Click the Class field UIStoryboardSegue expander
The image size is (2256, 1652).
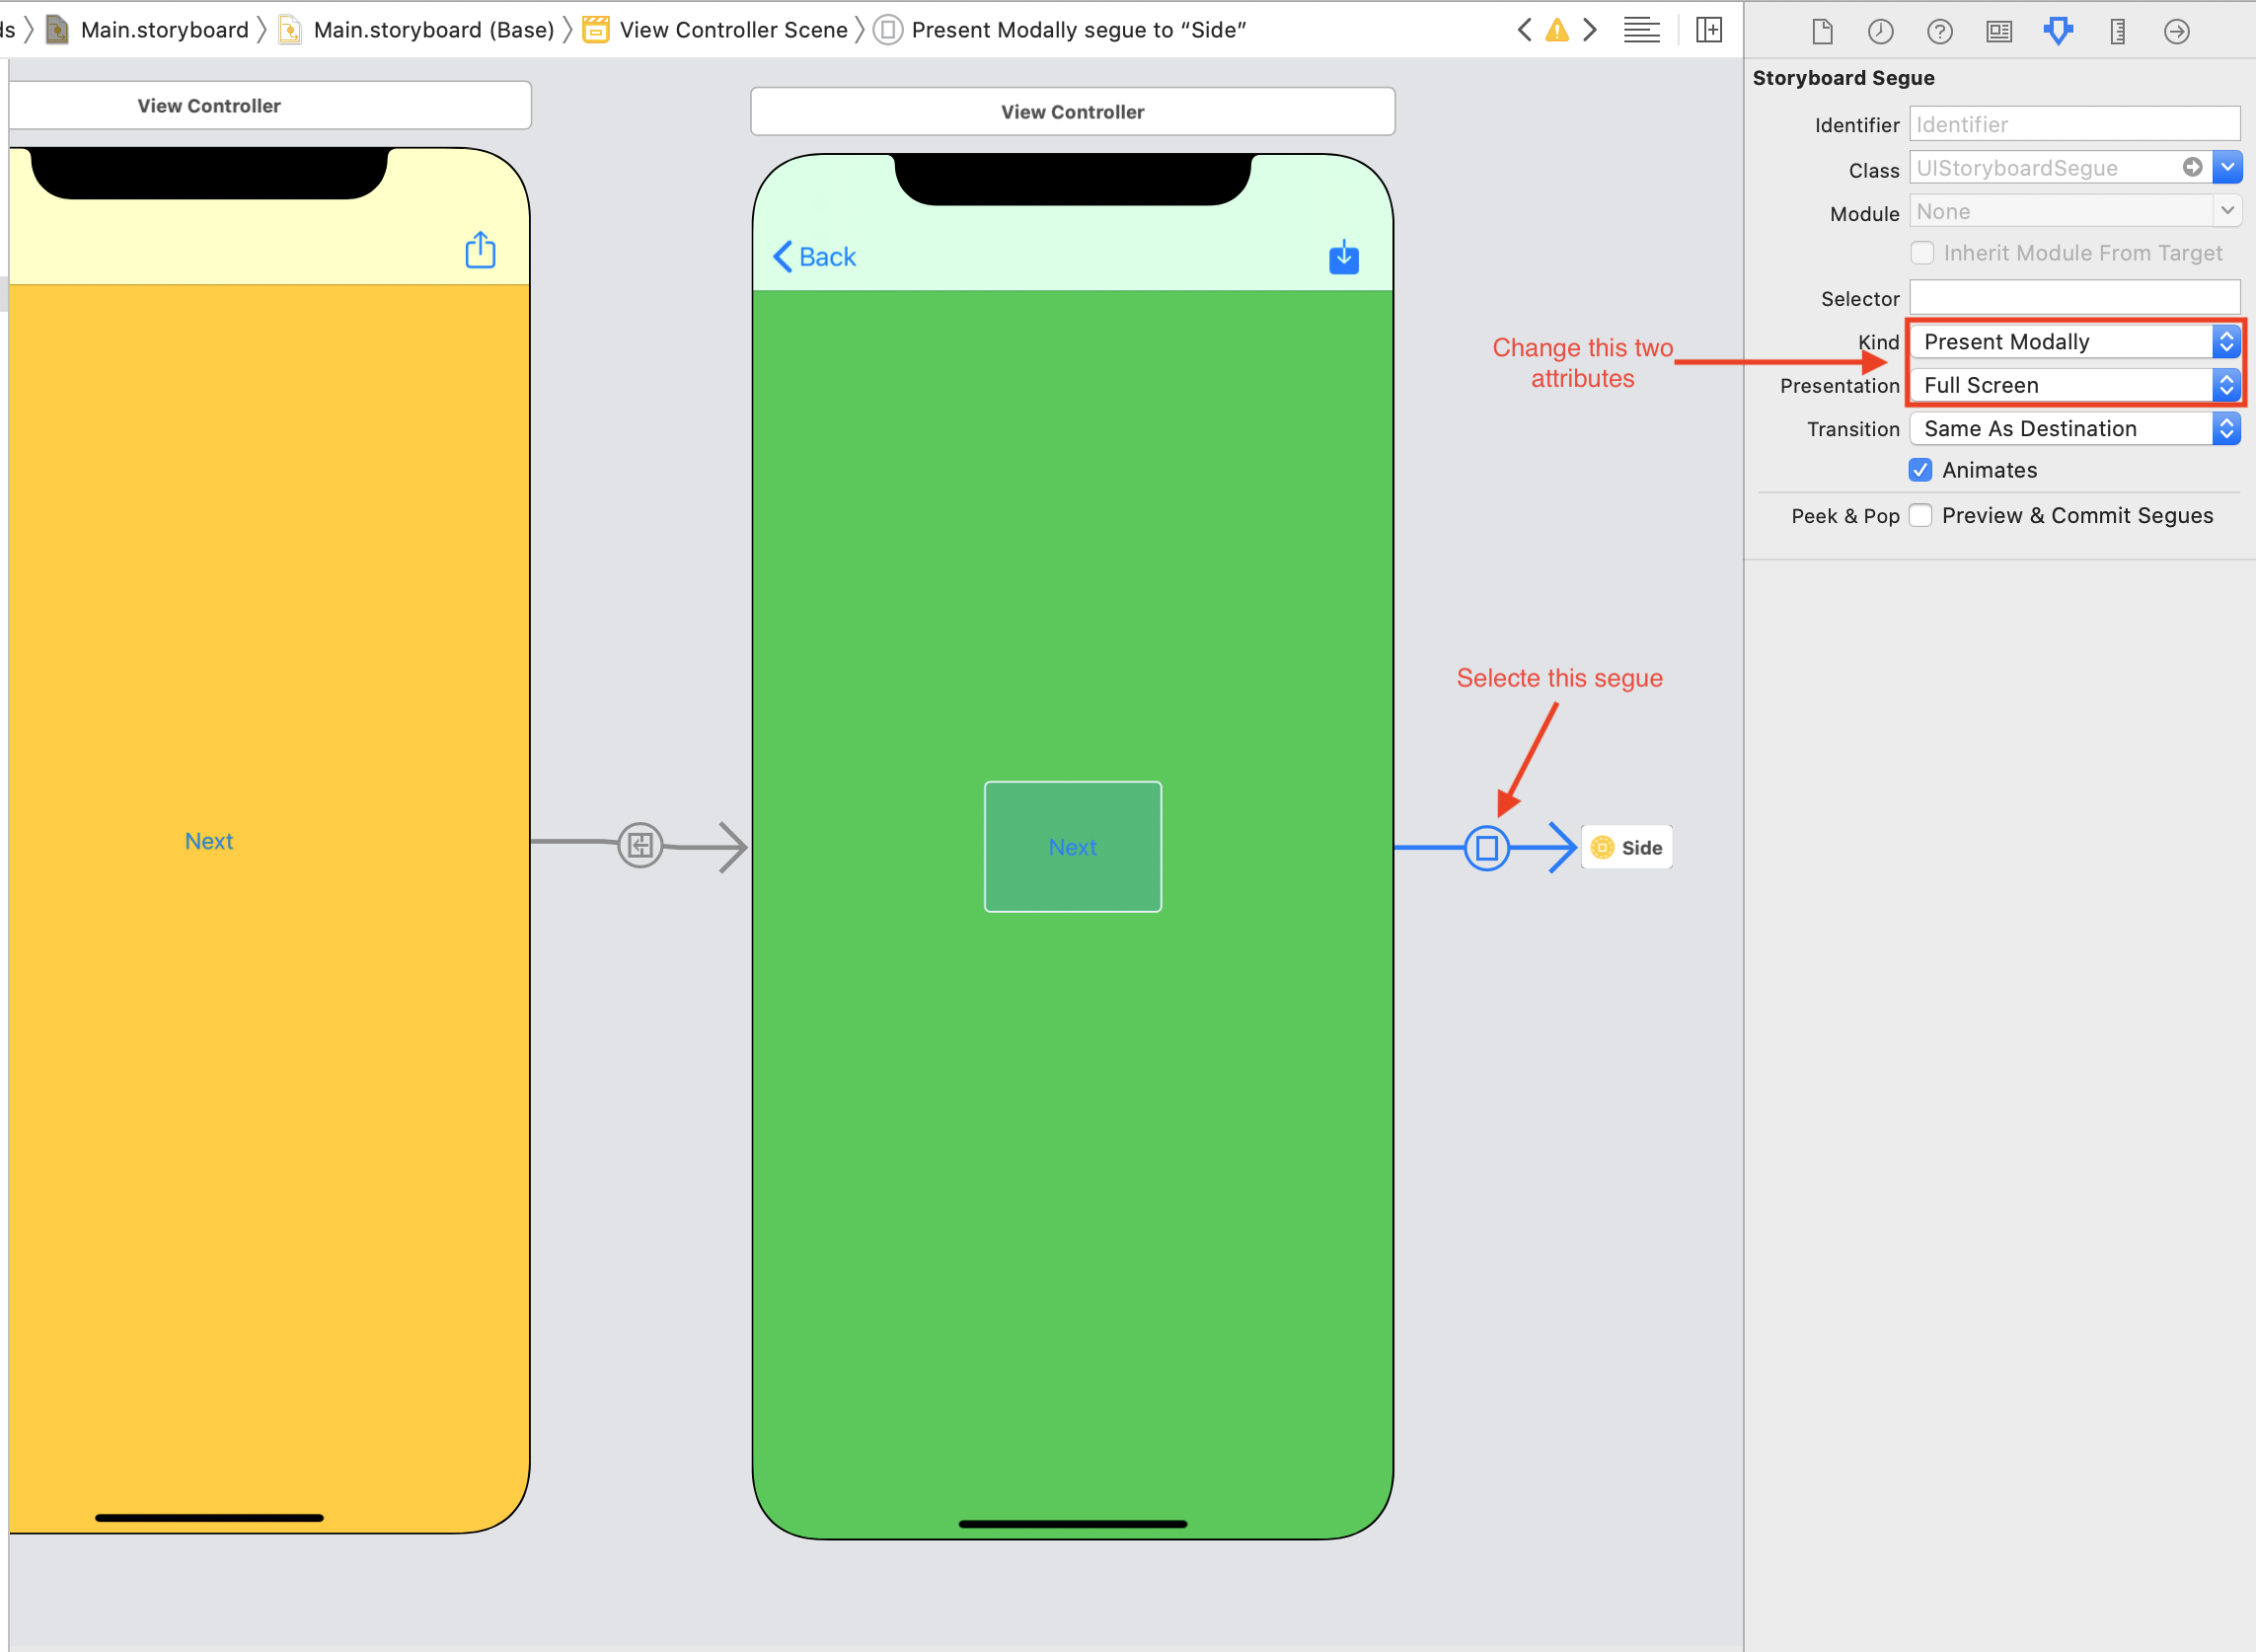[2228, 167]
